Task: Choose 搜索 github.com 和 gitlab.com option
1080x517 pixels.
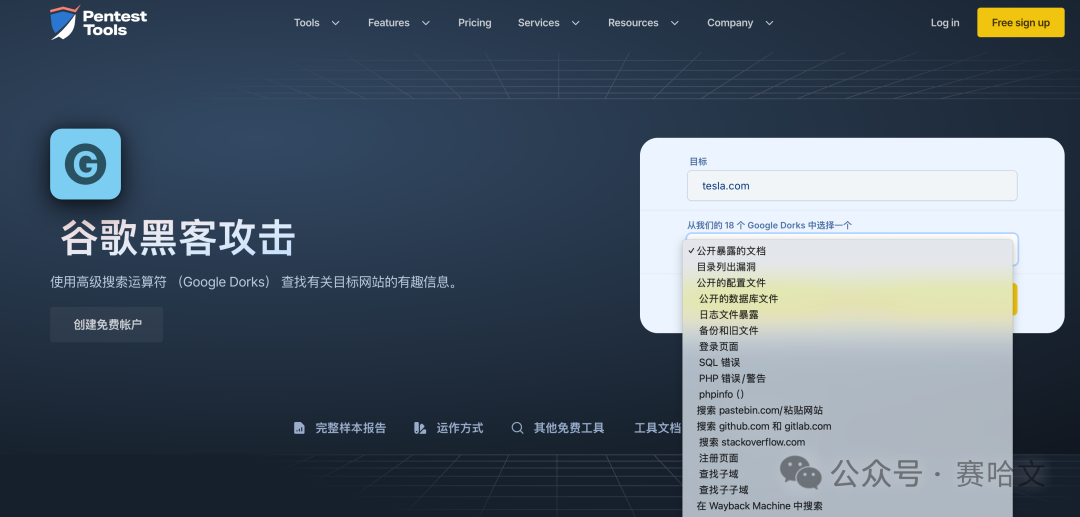Action: (x=847, y=426)
